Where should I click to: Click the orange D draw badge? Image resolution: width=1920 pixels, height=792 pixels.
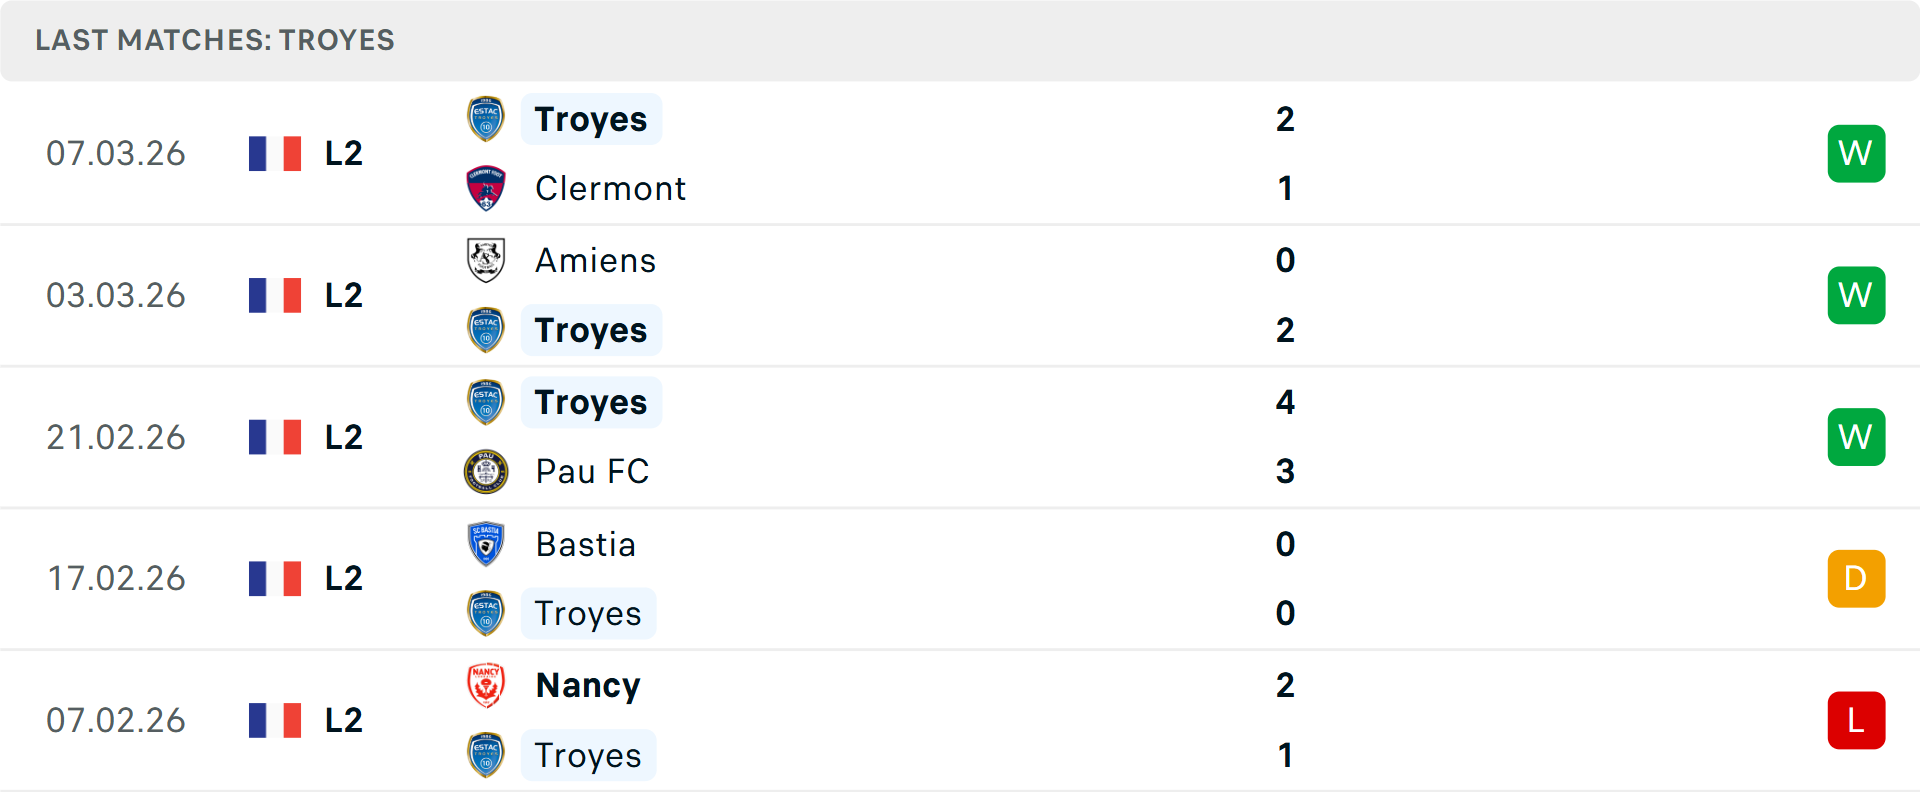point(1856,578)
